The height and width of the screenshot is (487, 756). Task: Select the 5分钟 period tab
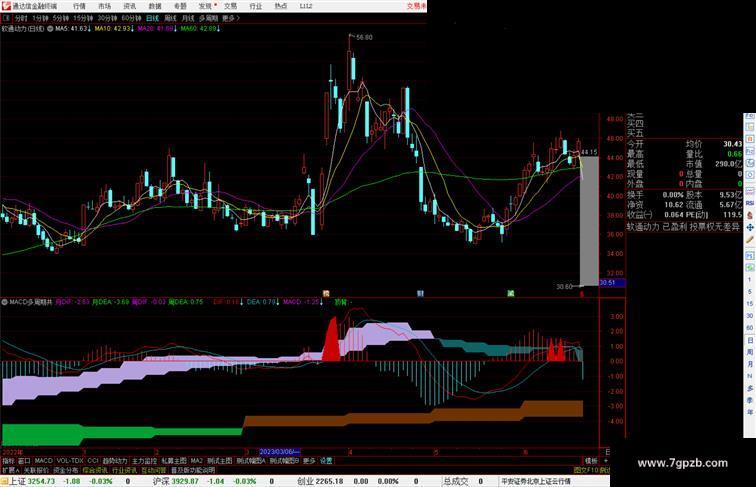coord(61,18)
